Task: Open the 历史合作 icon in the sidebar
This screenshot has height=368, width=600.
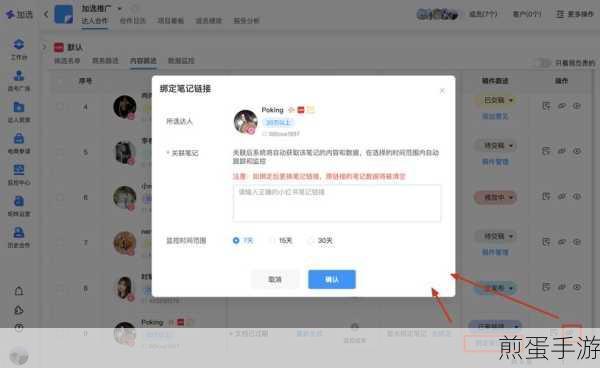Action: (19, 232)
